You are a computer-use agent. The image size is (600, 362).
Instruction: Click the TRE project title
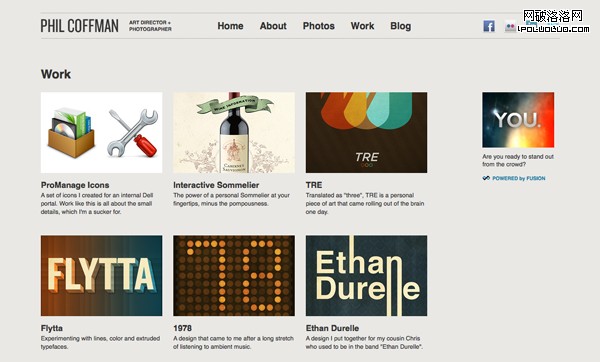314,185
